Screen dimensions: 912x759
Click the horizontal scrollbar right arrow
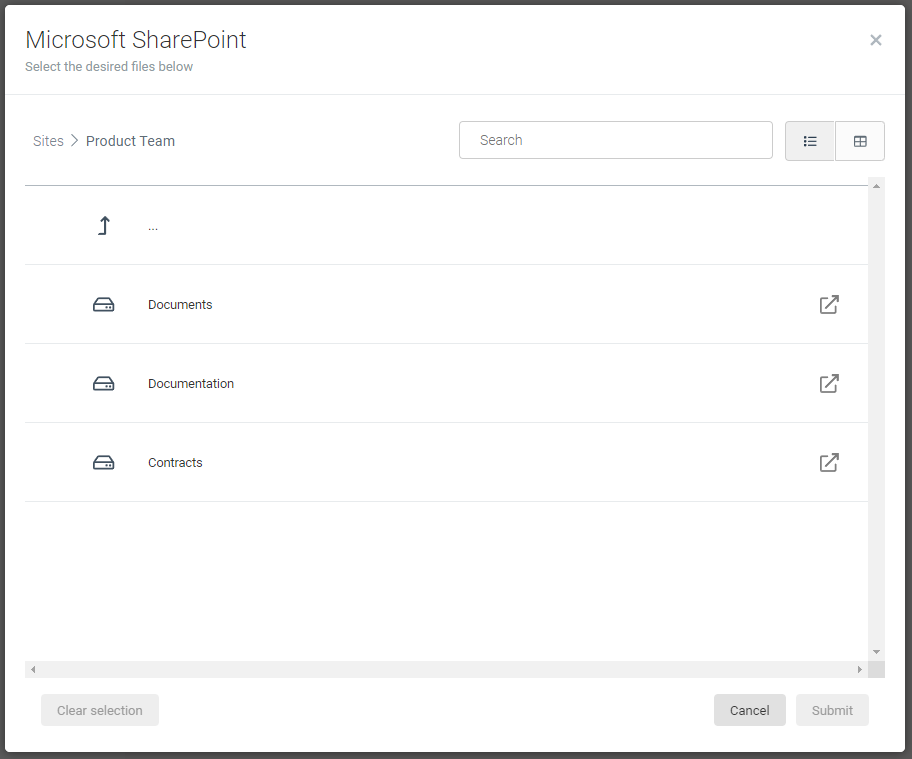tap(860, 668)
